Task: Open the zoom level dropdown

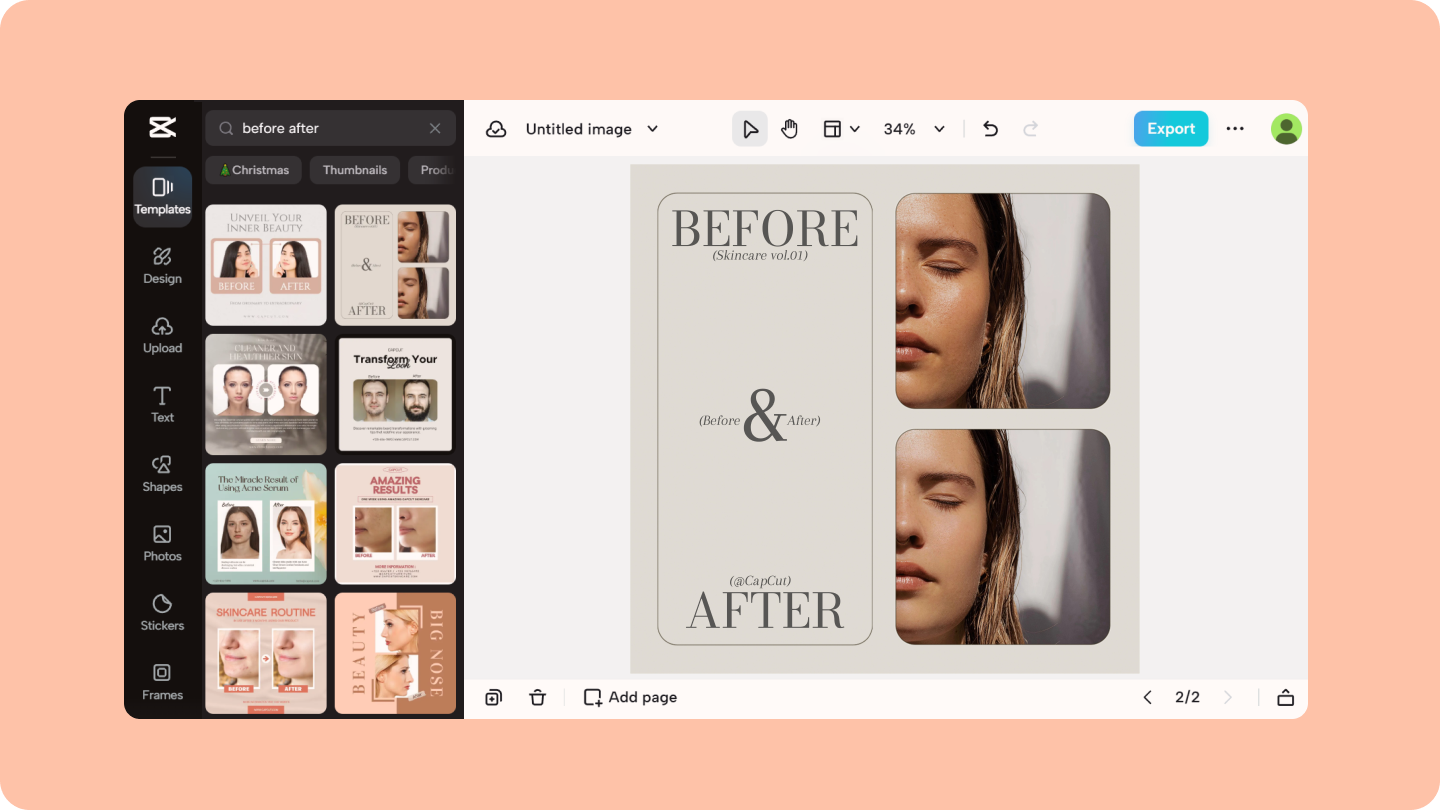Action: click(x=913, y=128)
